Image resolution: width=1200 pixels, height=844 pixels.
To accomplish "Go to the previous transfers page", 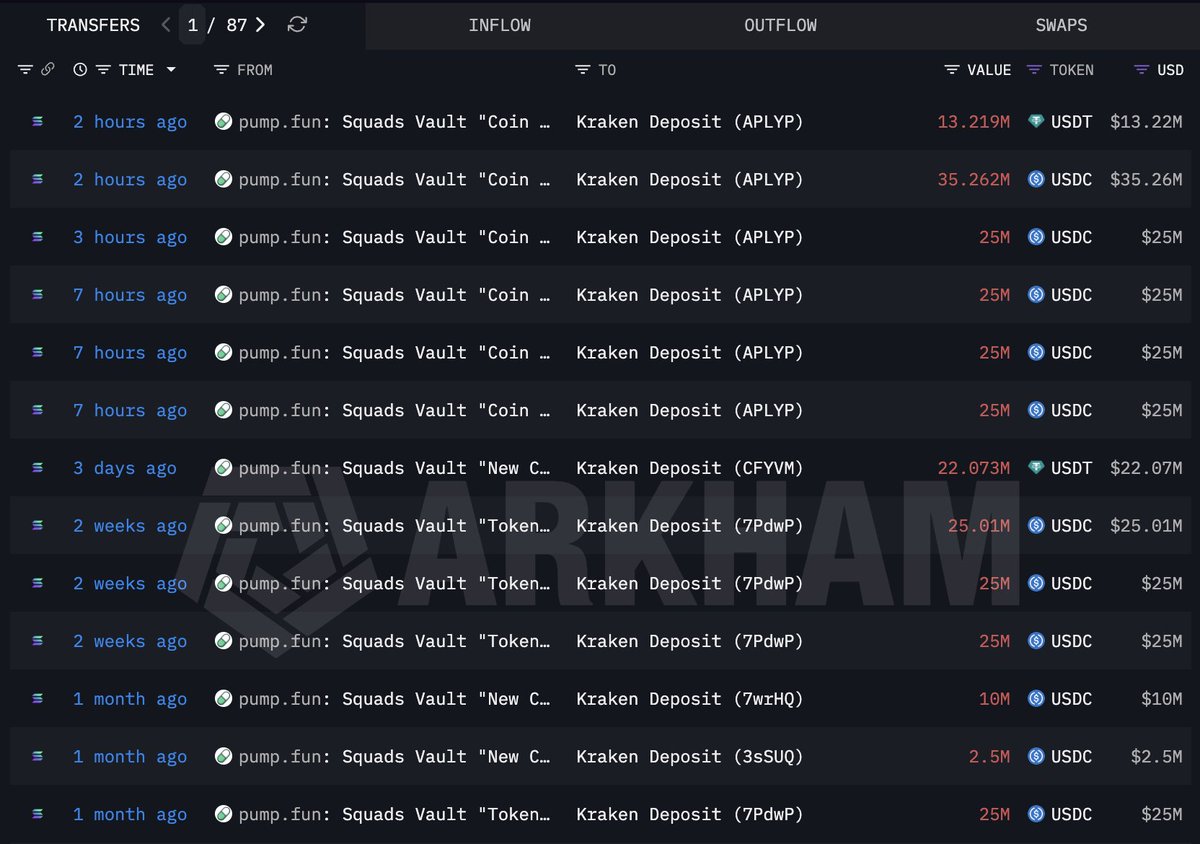I will click(x=166, y=25).
